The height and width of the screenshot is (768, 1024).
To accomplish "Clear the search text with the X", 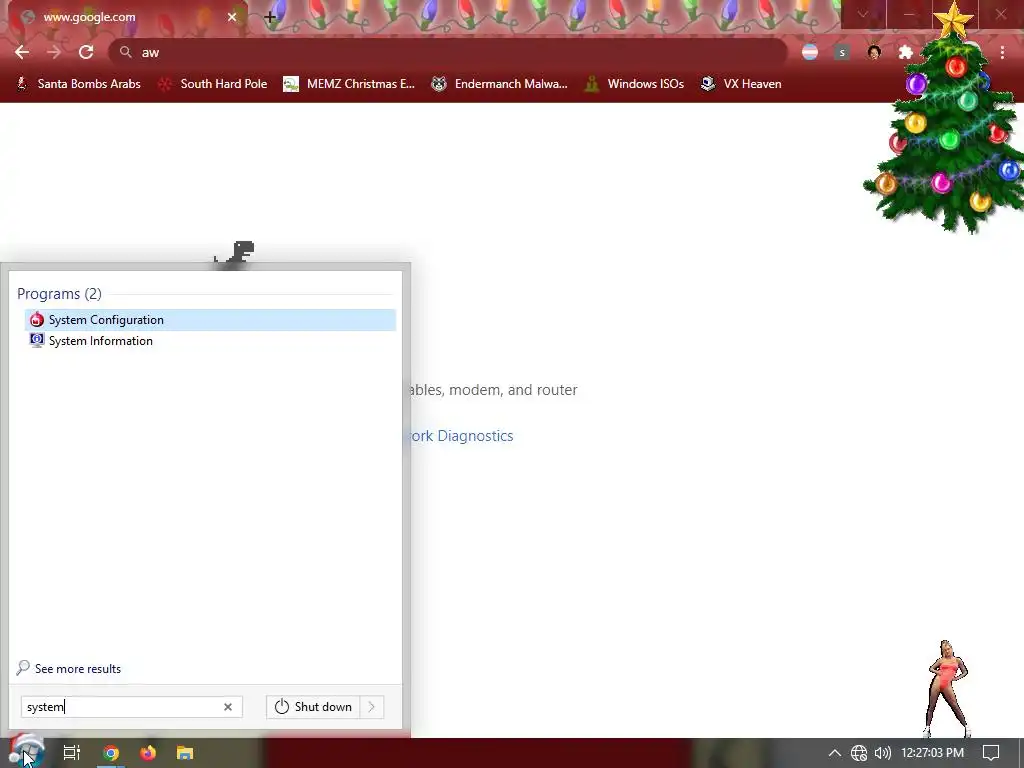I will (228, 707).
